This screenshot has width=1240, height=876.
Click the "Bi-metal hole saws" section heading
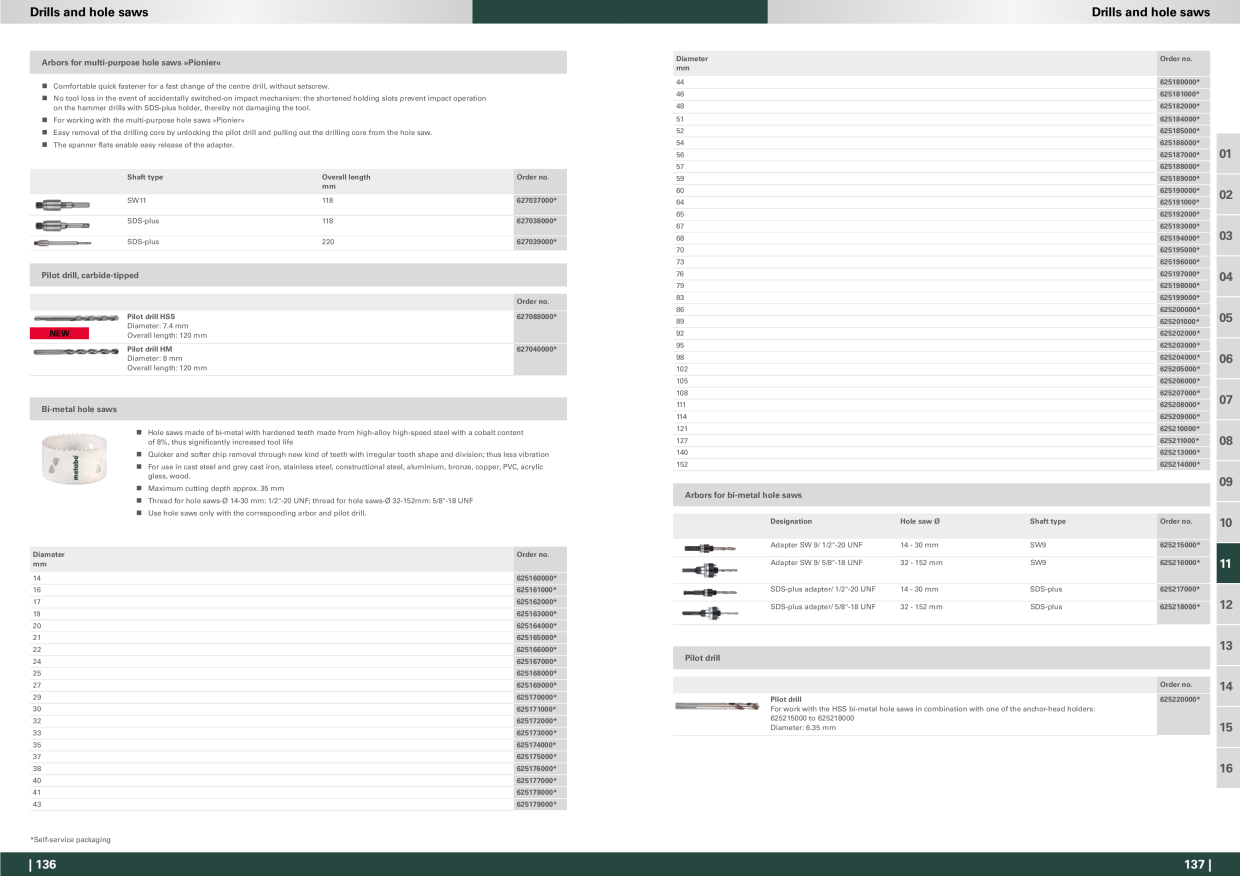pos(79,409)
